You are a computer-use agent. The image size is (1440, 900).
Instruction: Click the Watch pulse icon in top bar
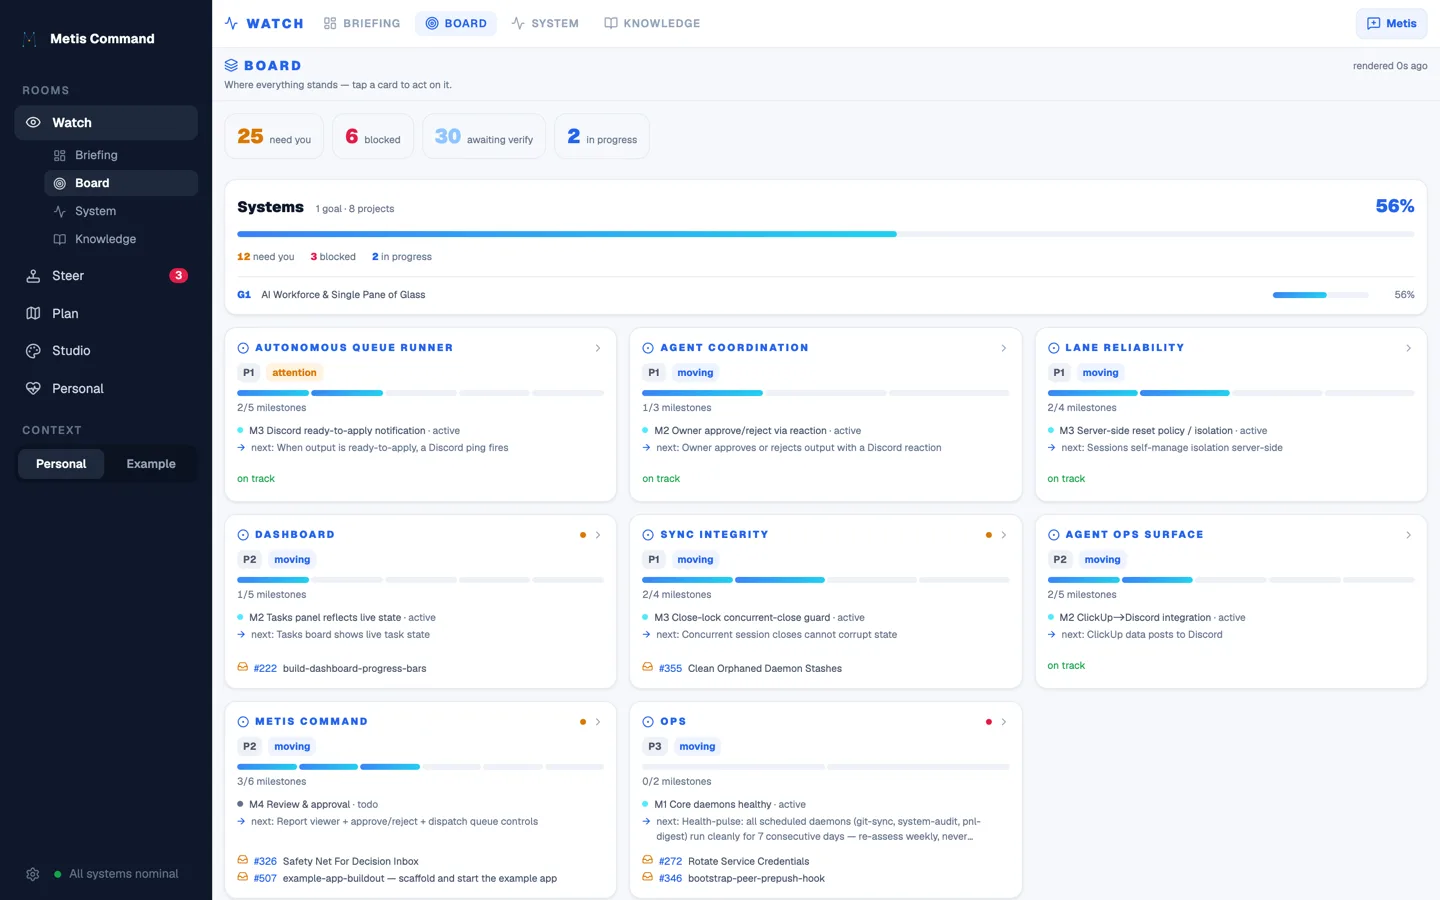click(x=231, y=23)
